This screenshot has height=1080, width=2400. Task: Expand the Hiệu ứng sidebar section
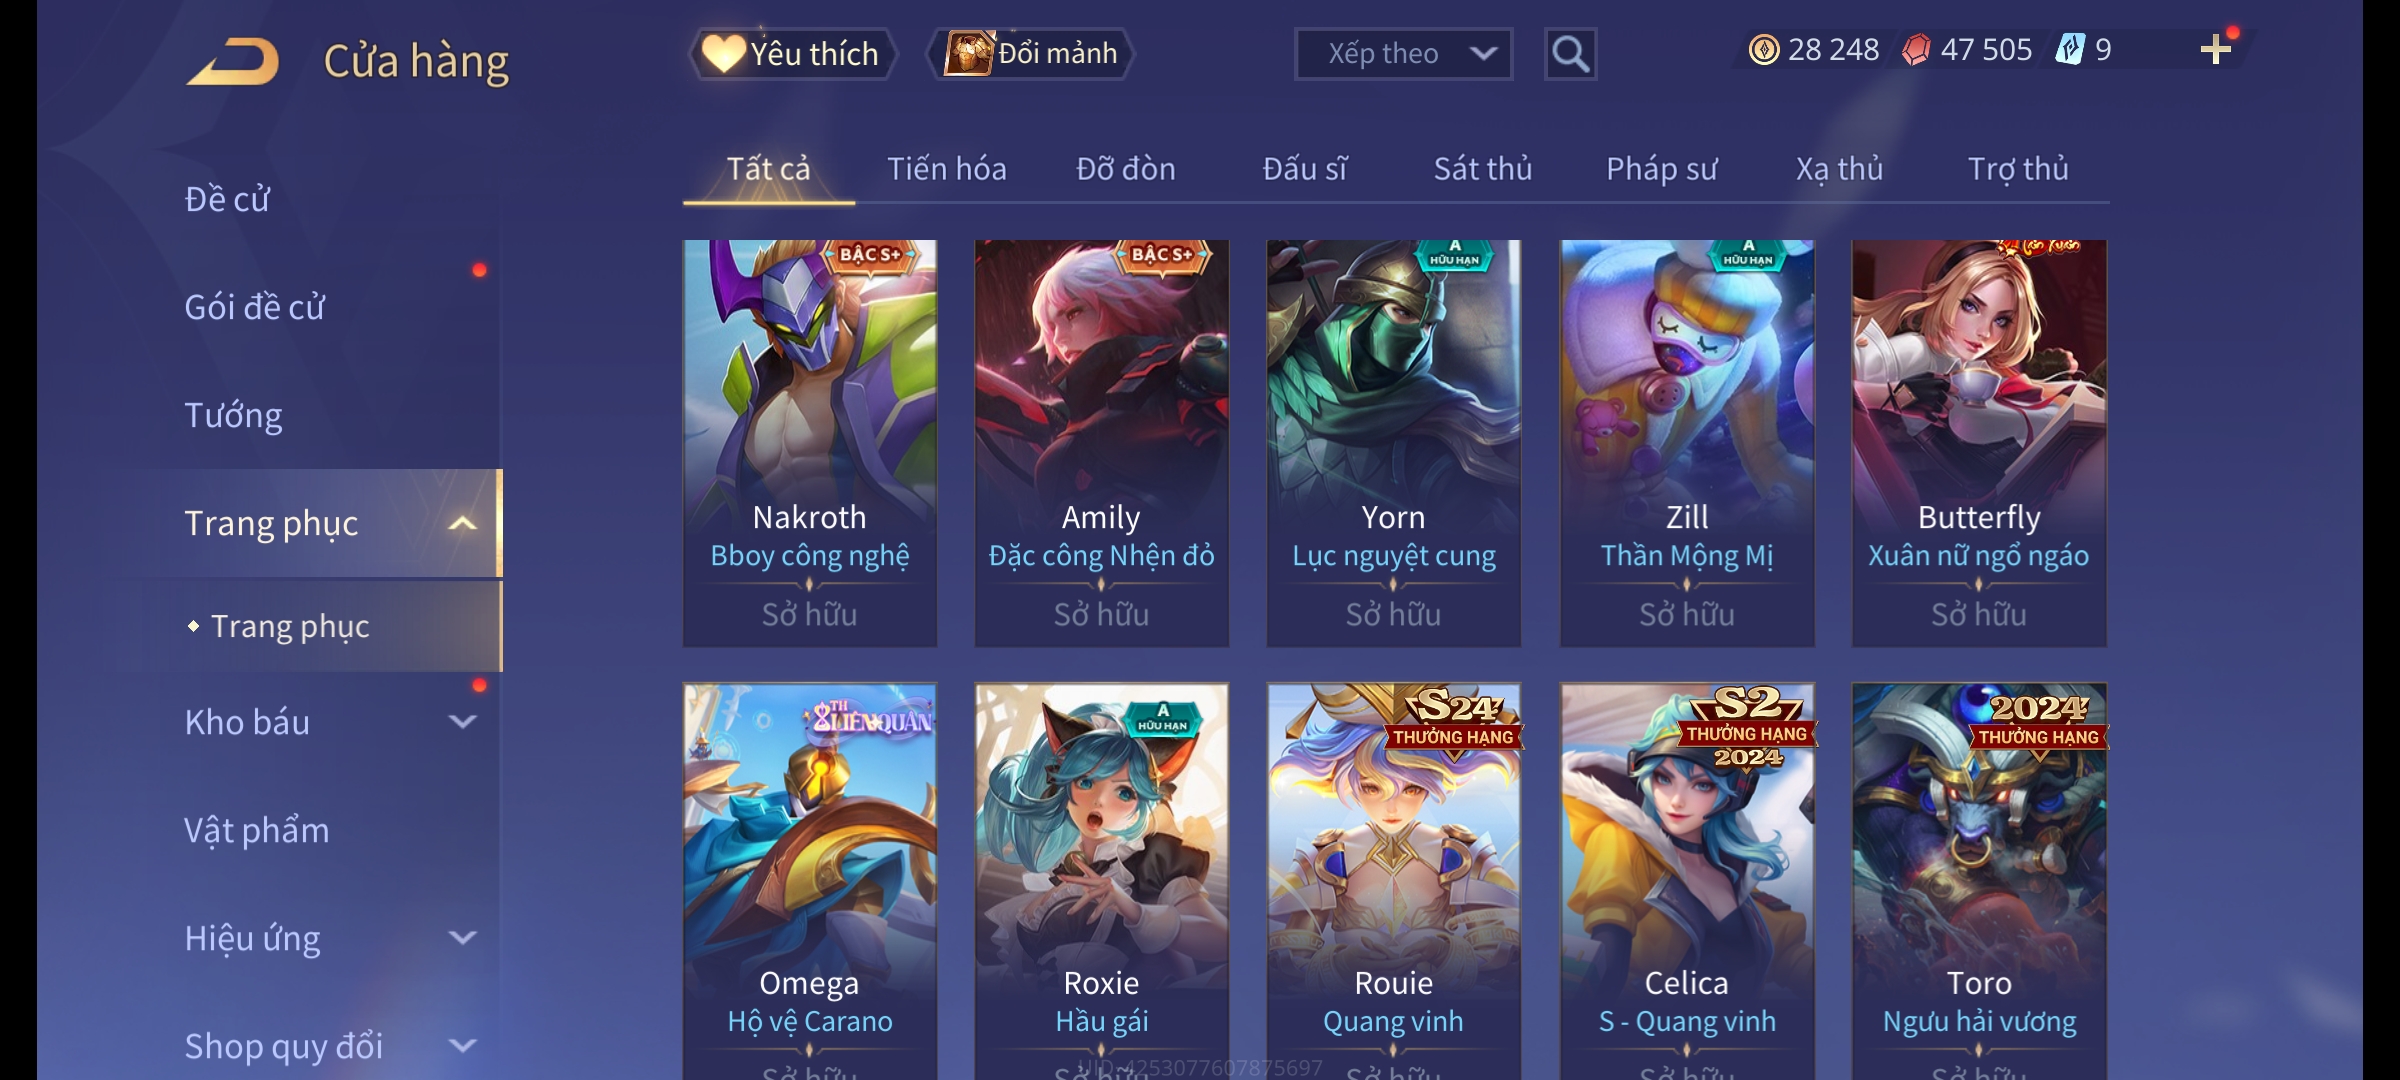[x=462, y=937]
